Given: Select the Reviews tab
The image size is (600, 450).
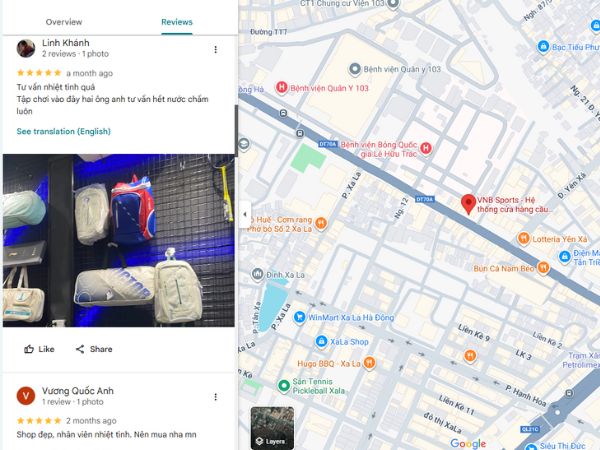Looking at the screenshot, I should (177, 22).
